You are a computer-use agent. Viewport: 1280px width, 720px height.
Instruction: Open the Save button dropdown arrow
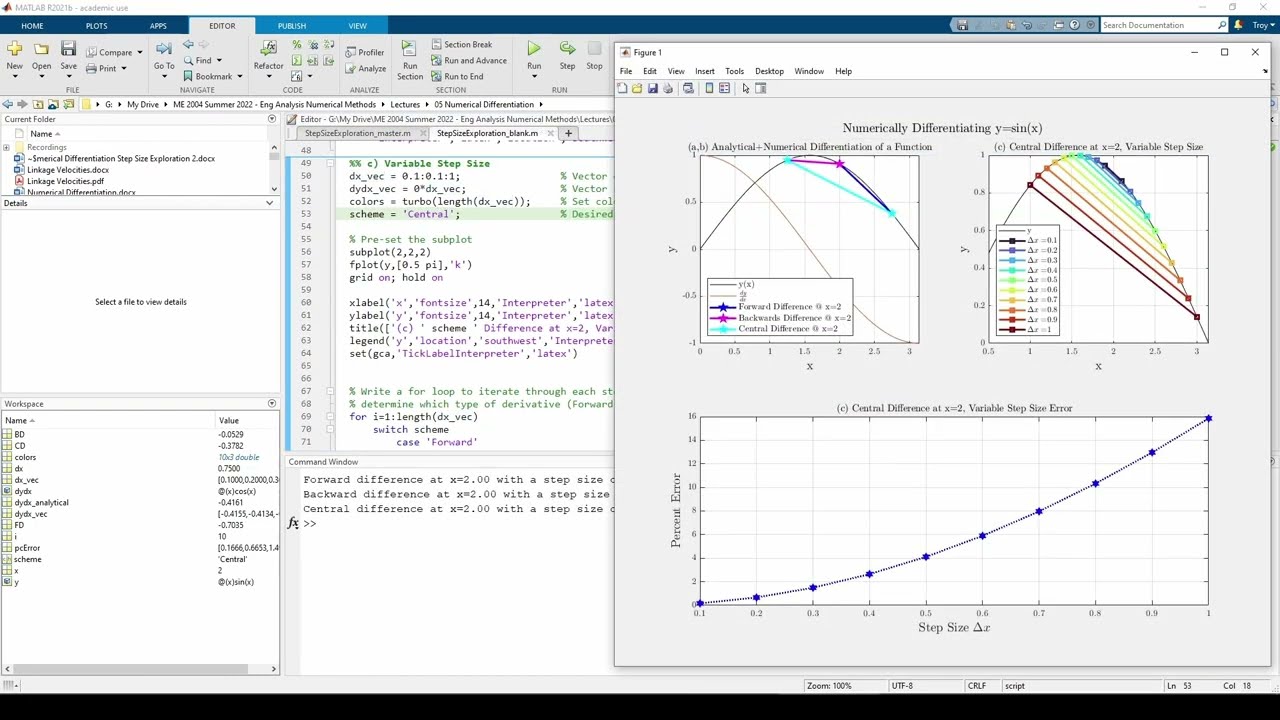pyautogui.click(x=68, y=77)
